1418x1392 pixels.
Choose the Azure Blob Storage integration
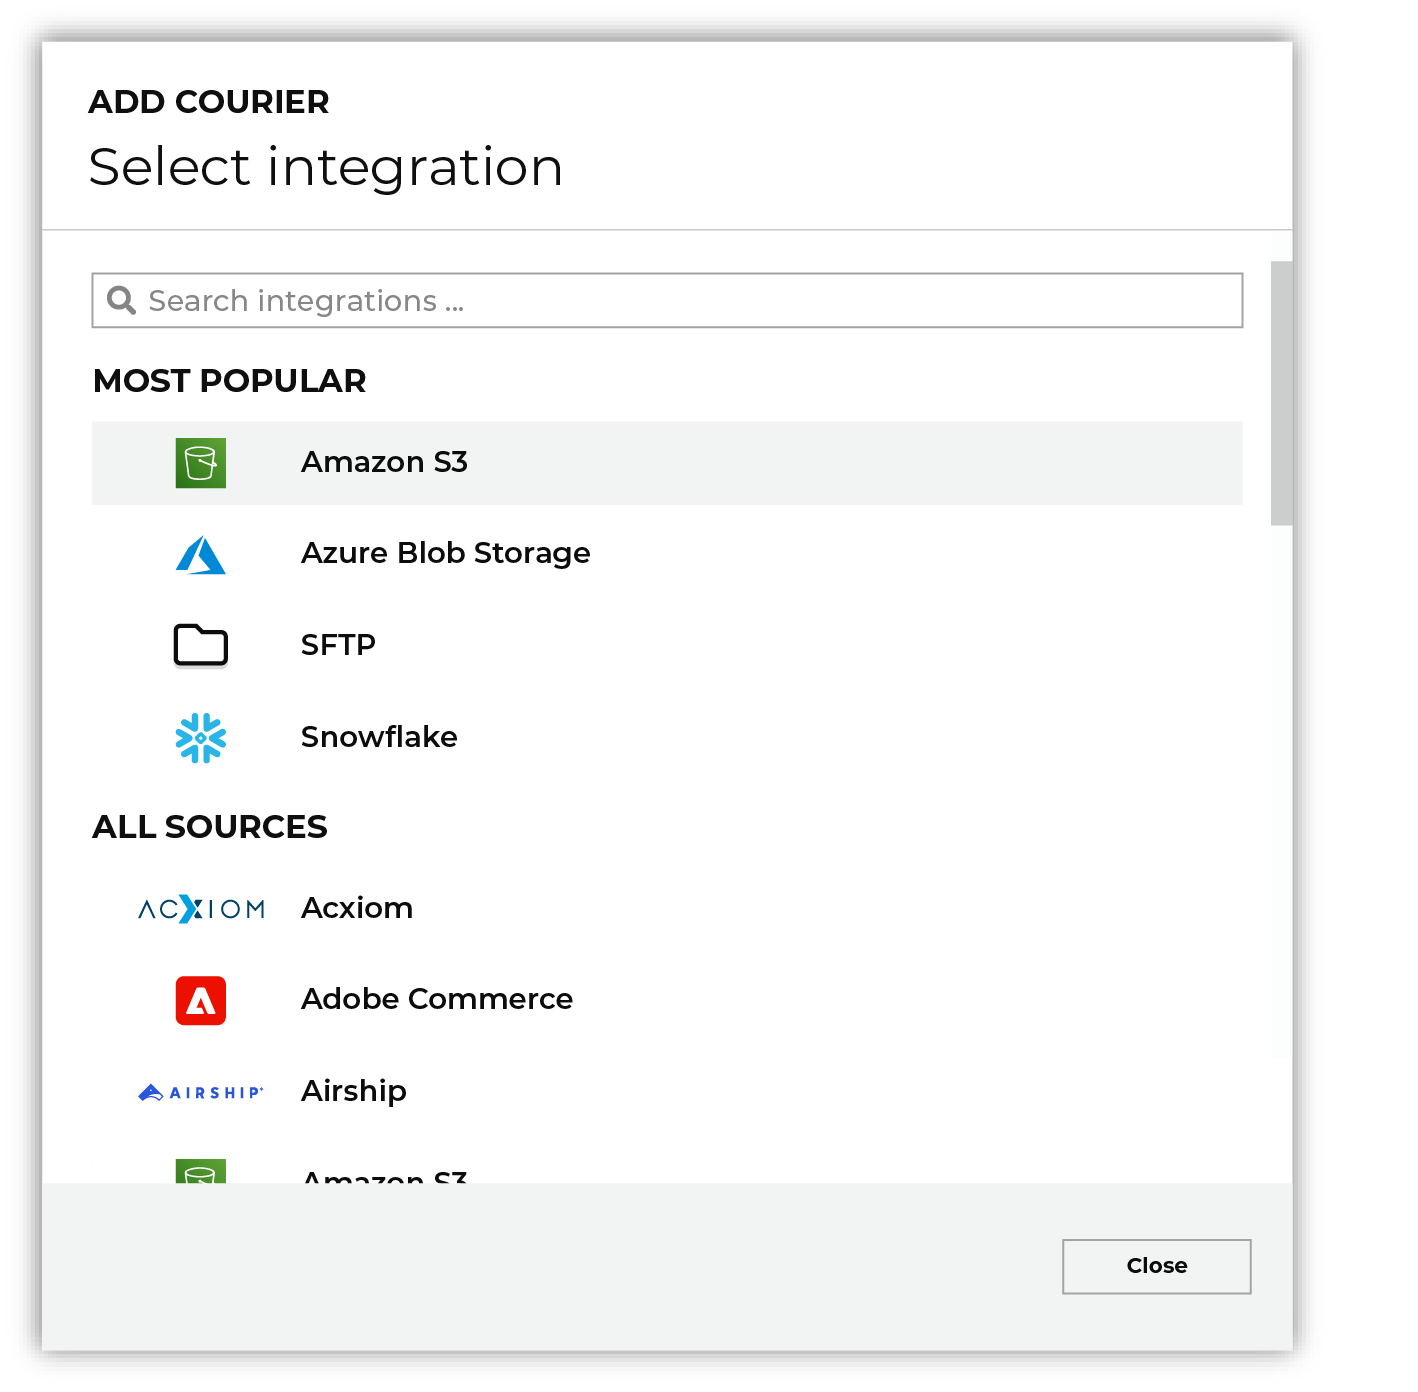point(667,554)
